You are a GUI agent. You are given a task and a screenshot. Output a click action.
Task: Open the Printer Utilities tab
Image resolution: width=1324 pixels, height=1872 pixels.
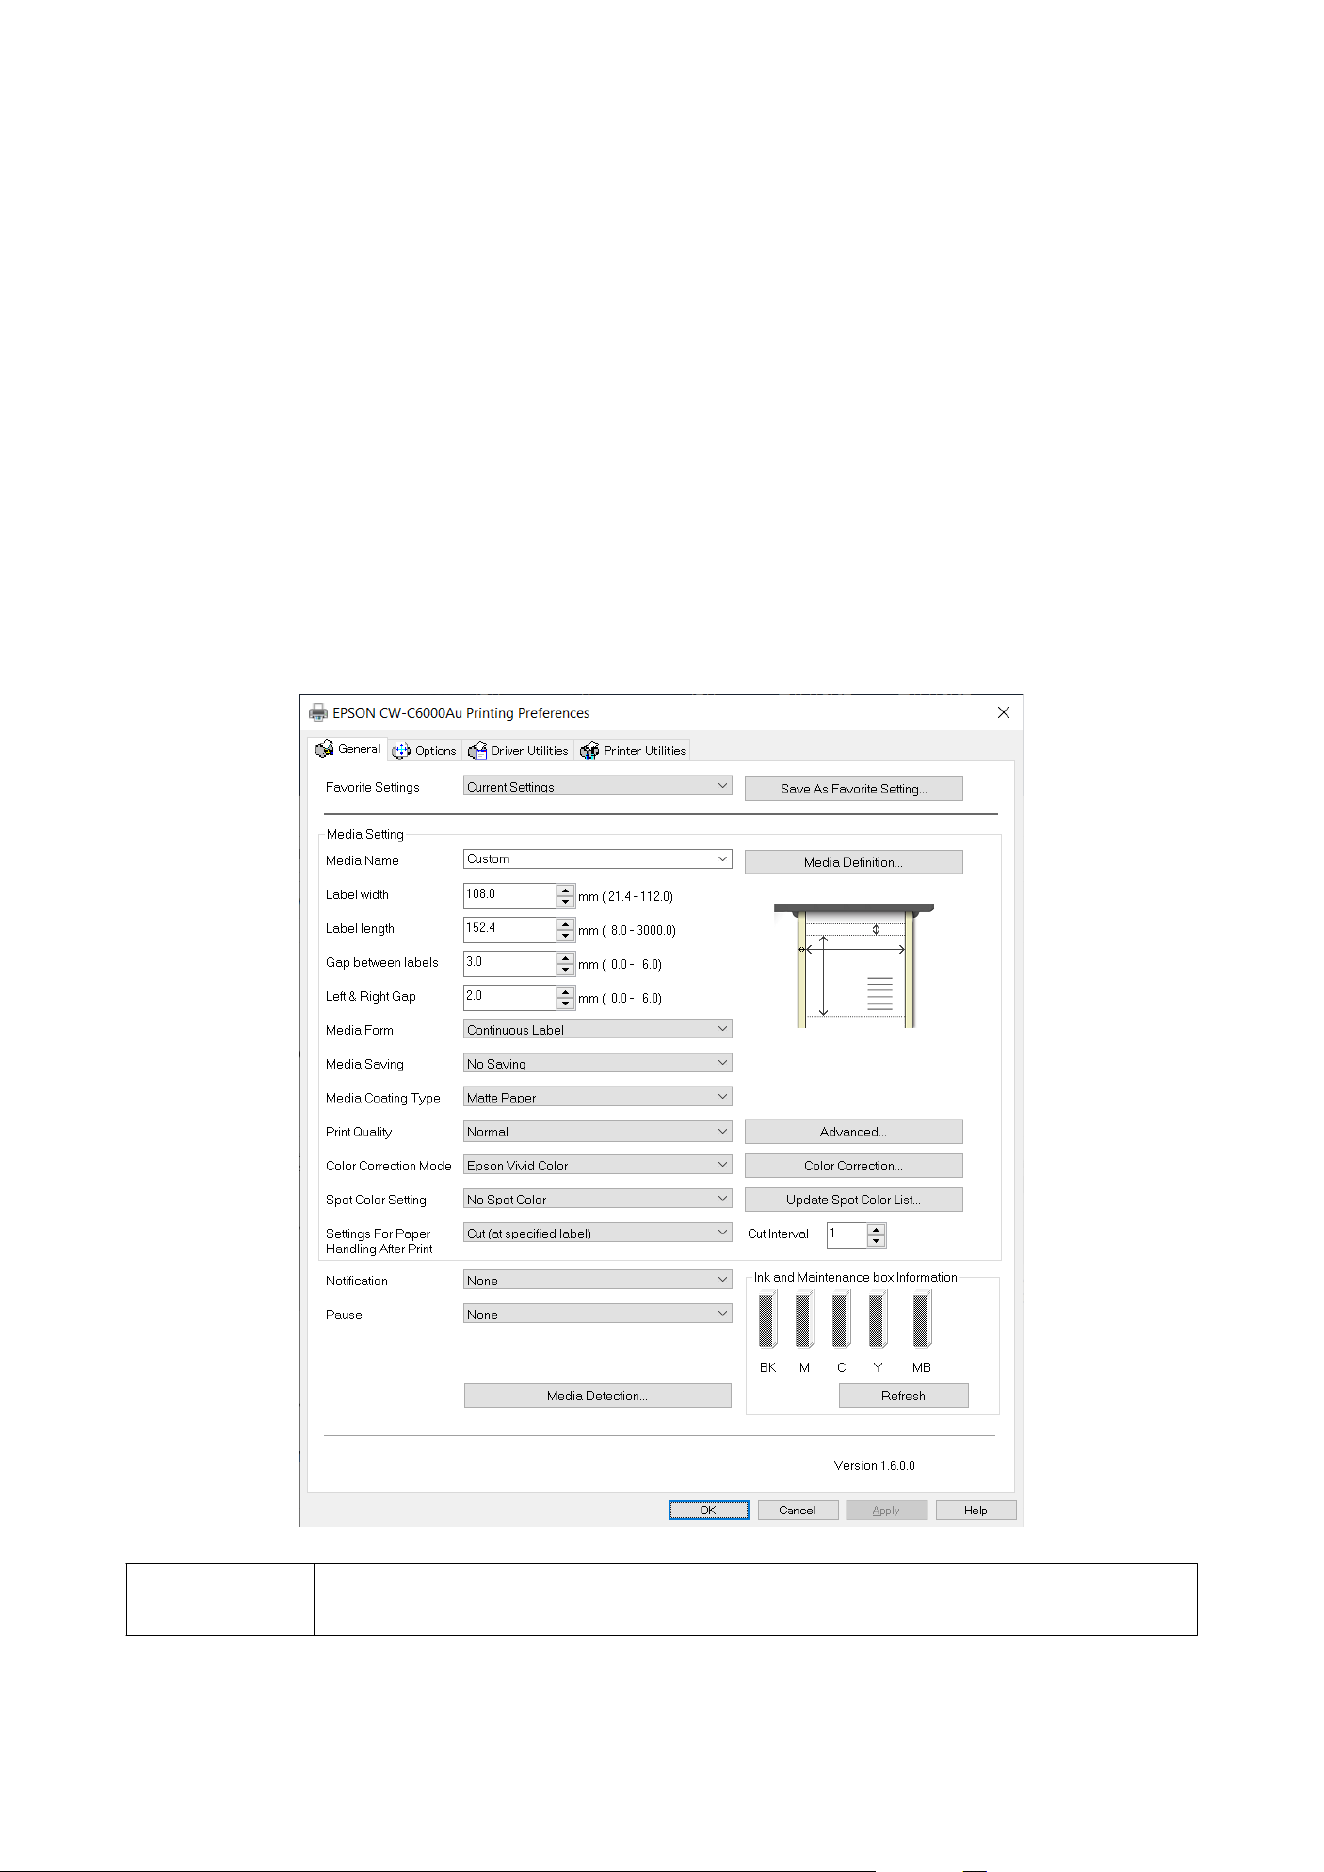633,751
